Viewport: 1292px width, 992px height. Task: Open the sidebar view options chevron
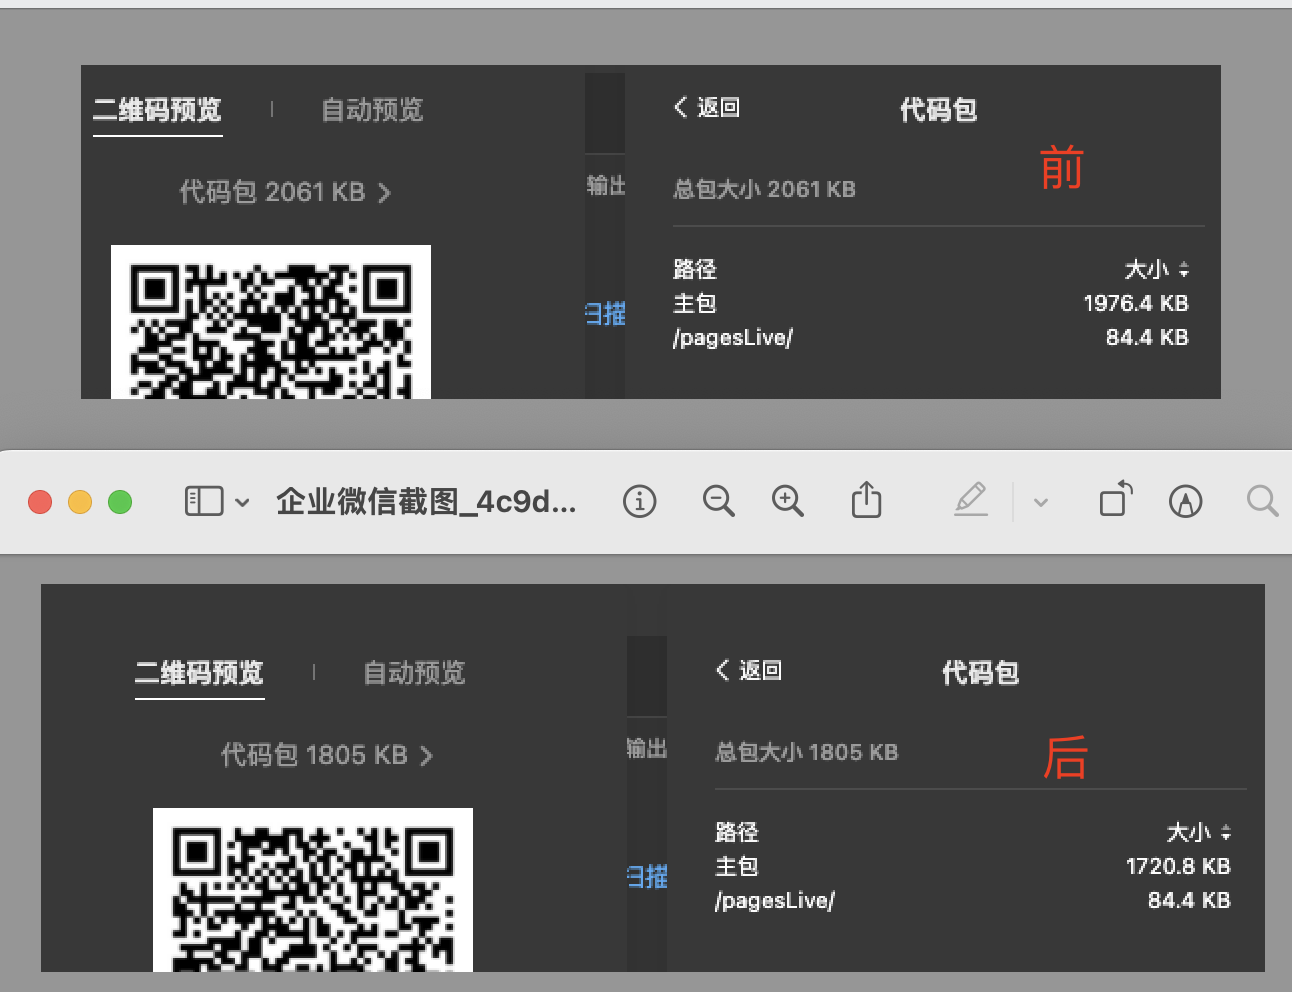tap(242, 502)
